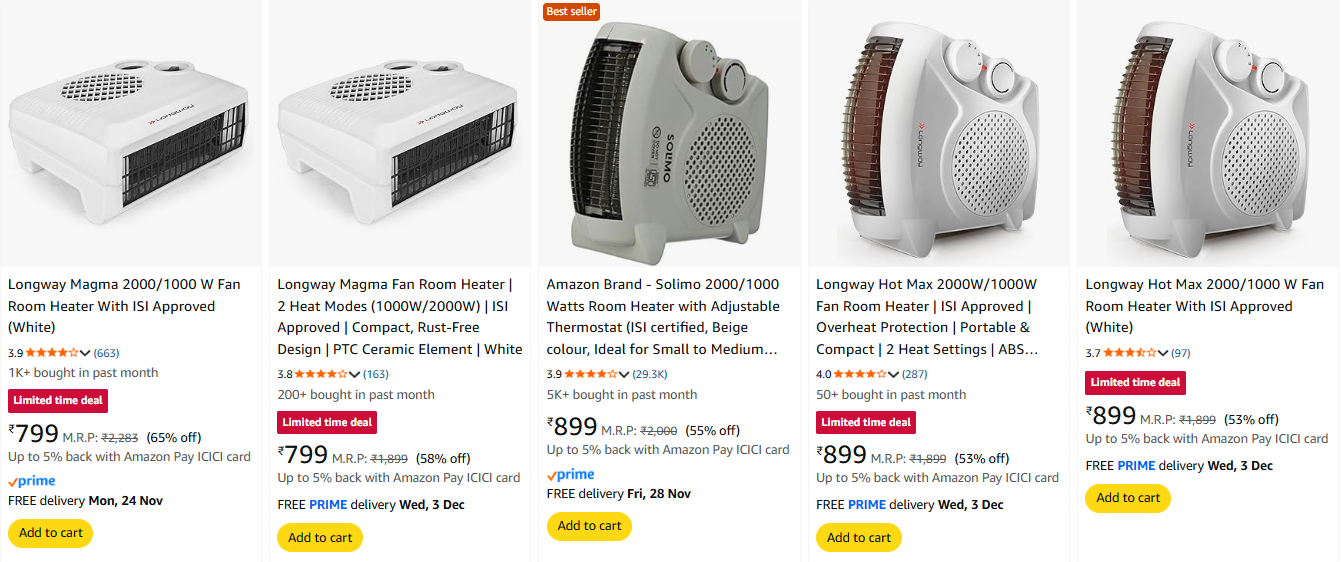Screen dimensions: 1341x562
Task: Add Solimo room heater to cart
Action: click(x=589, y=526)
